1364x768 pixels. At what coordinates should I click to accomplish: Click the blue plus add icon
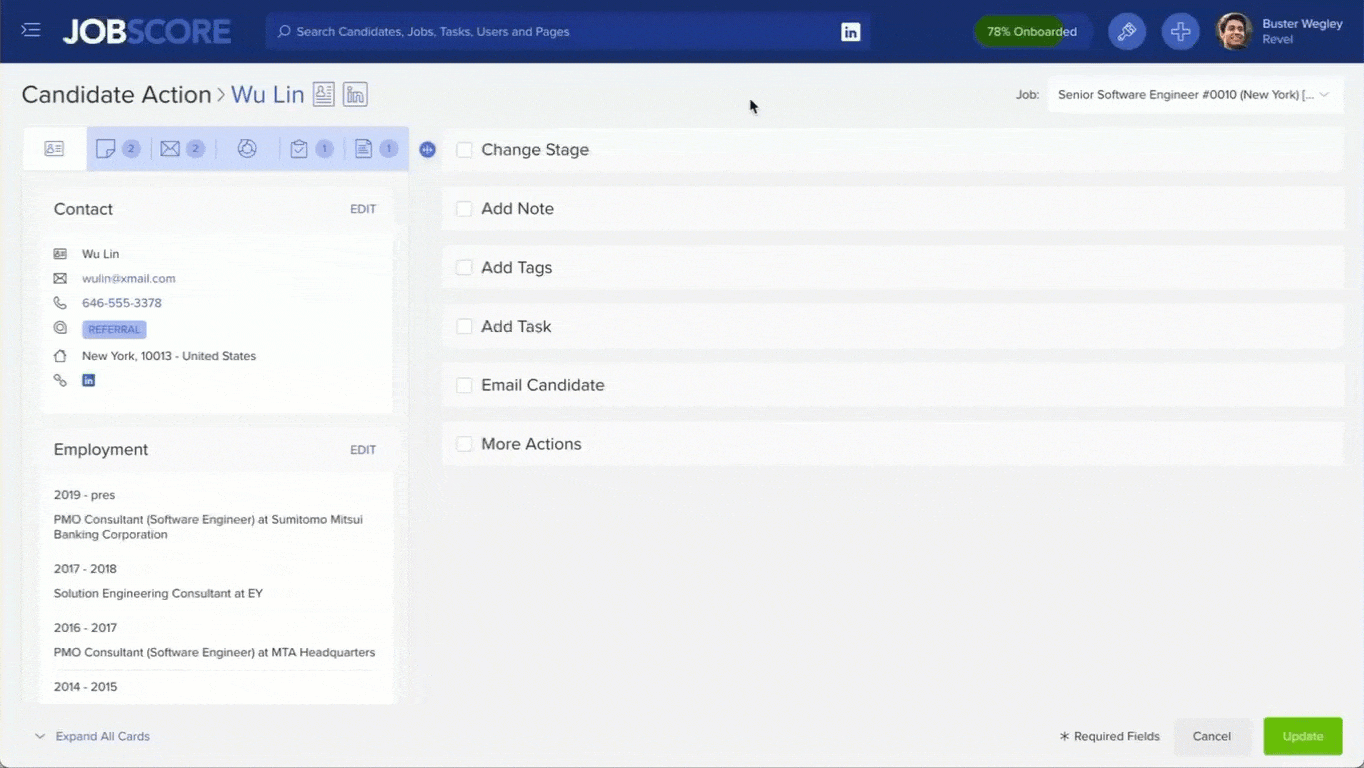point(1180,32)
